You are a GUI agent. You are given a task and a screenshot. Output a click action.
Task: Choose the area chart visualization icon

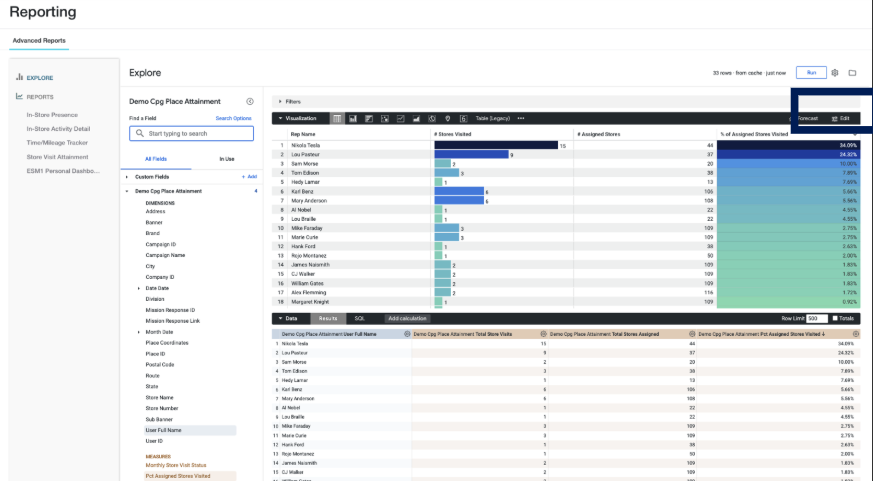pos(416,119)
